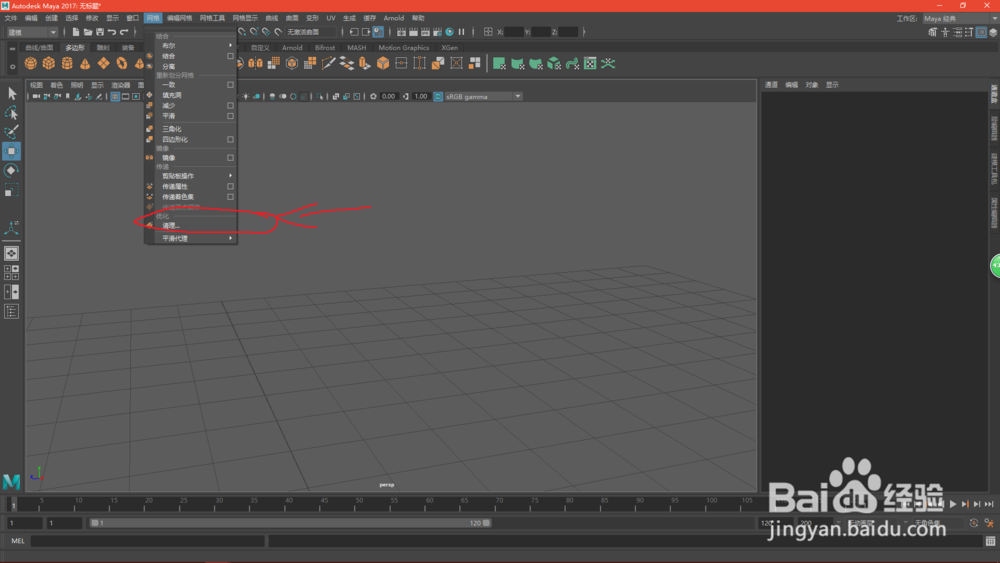Click the range slider bar handle at 120

486,523
